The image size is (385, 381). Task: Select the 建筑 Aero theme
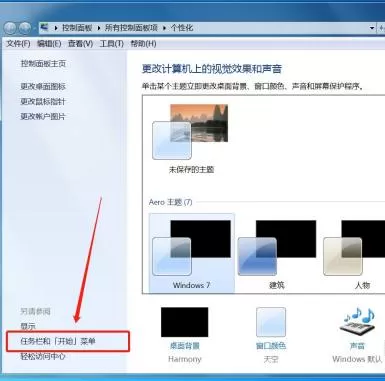coord(277,253)
